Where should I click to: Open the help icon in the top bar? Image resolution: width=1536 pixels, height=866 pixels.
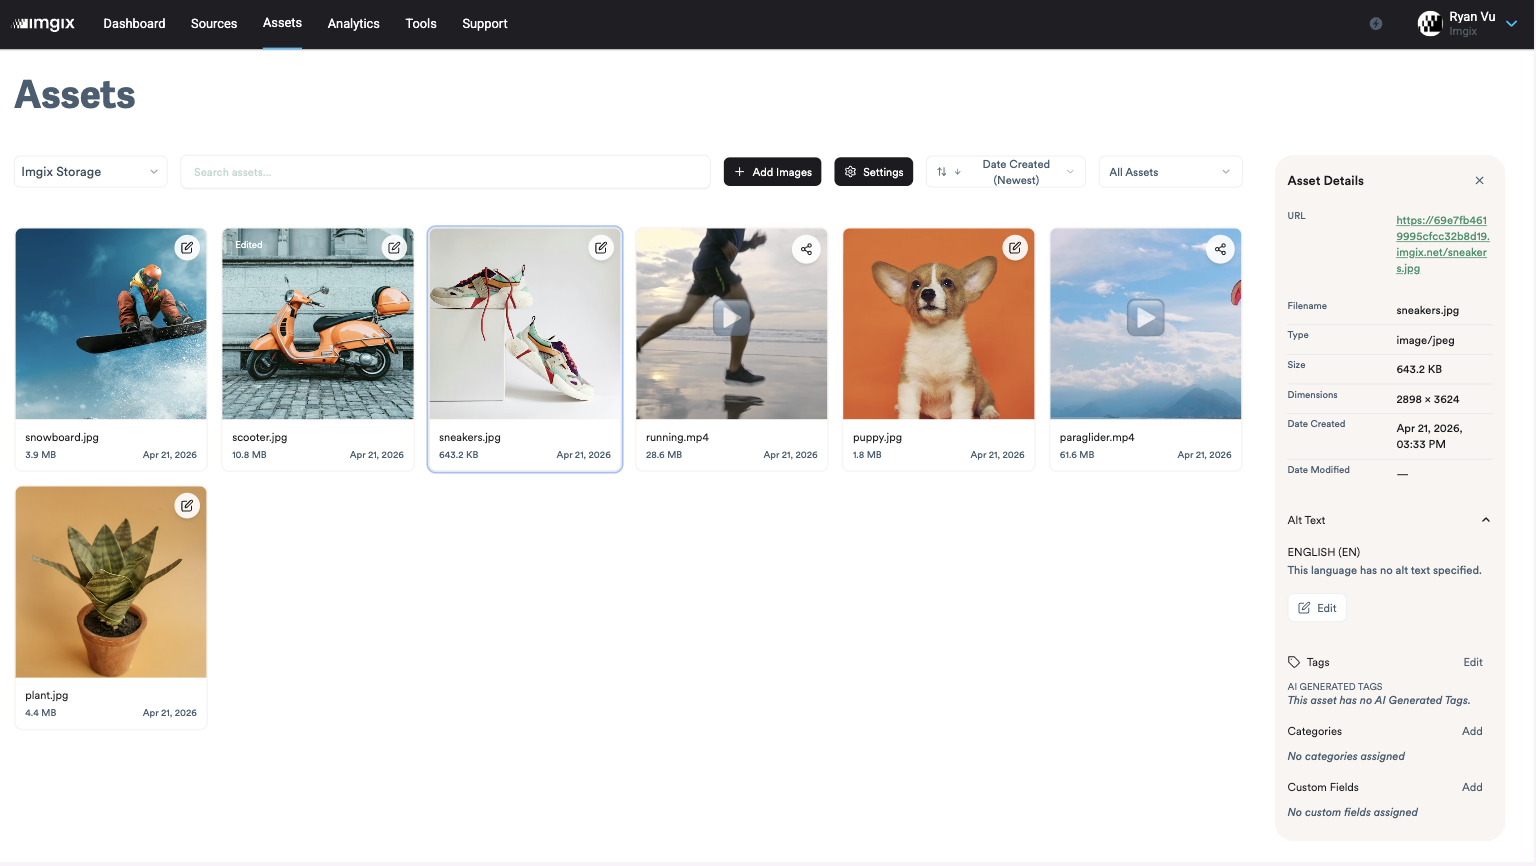tap(1375, 23)
